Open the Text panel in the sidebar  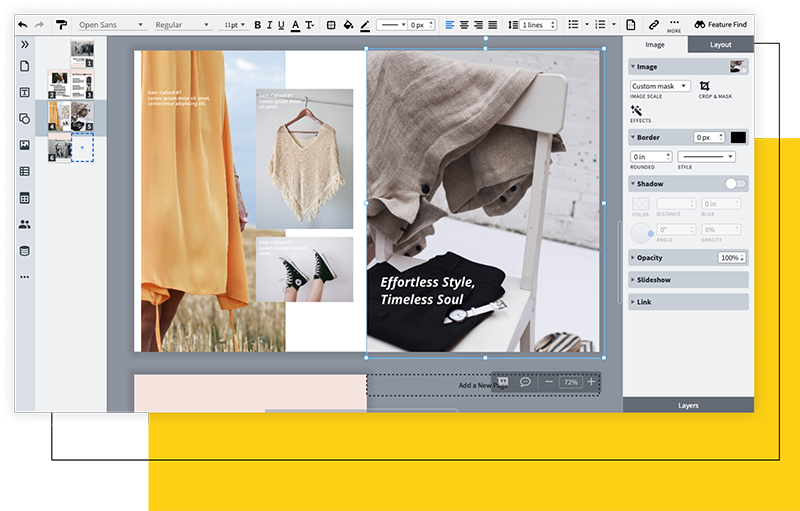tap(24, 92)
